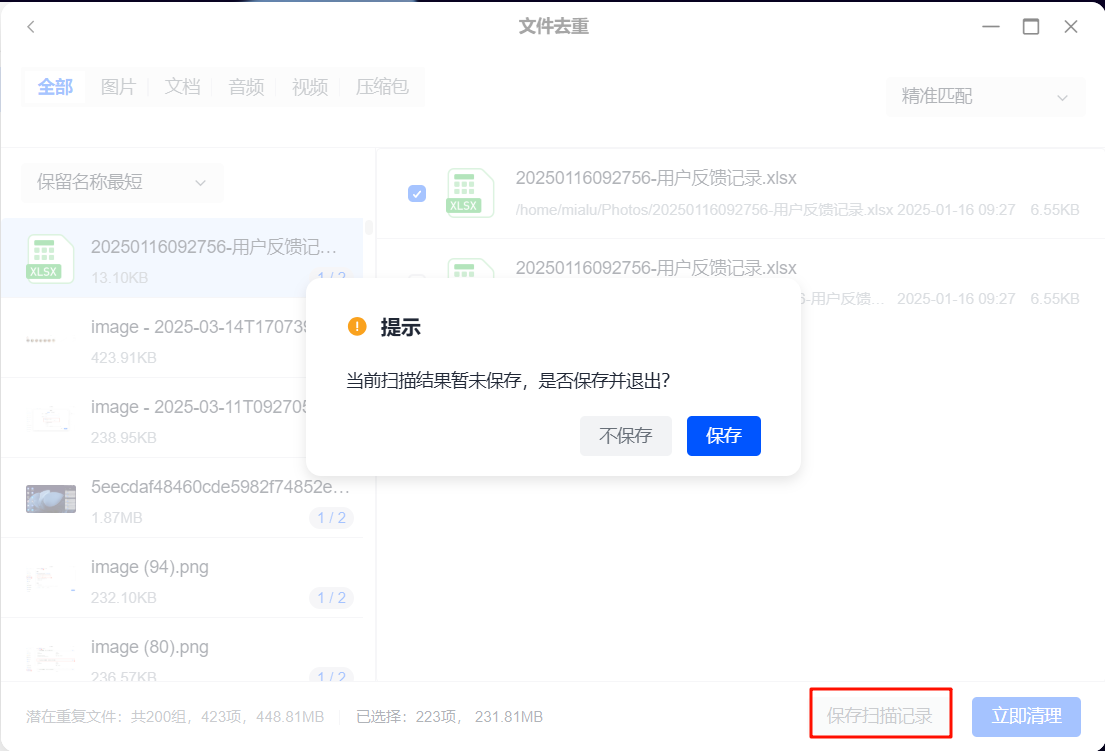Click the 保存 button in dialog
This screenshot has width=1105, height=751.
coord(723,436)
